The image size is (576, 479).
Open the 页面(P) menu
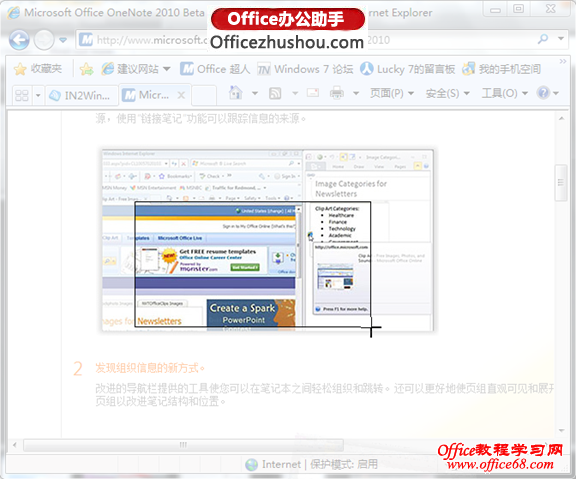pos(392,93)
